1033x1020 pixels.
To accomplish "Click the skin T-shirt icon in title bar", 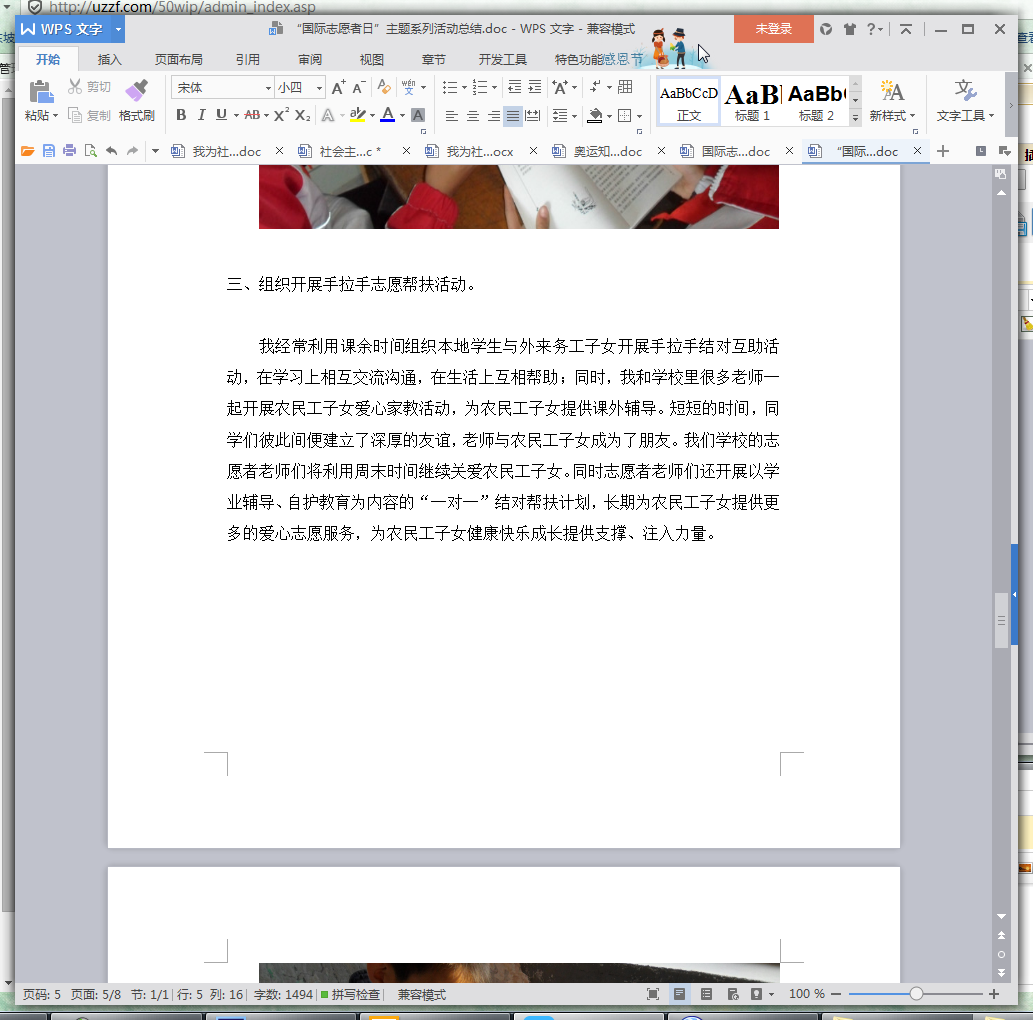I will (x=850, y=29).
